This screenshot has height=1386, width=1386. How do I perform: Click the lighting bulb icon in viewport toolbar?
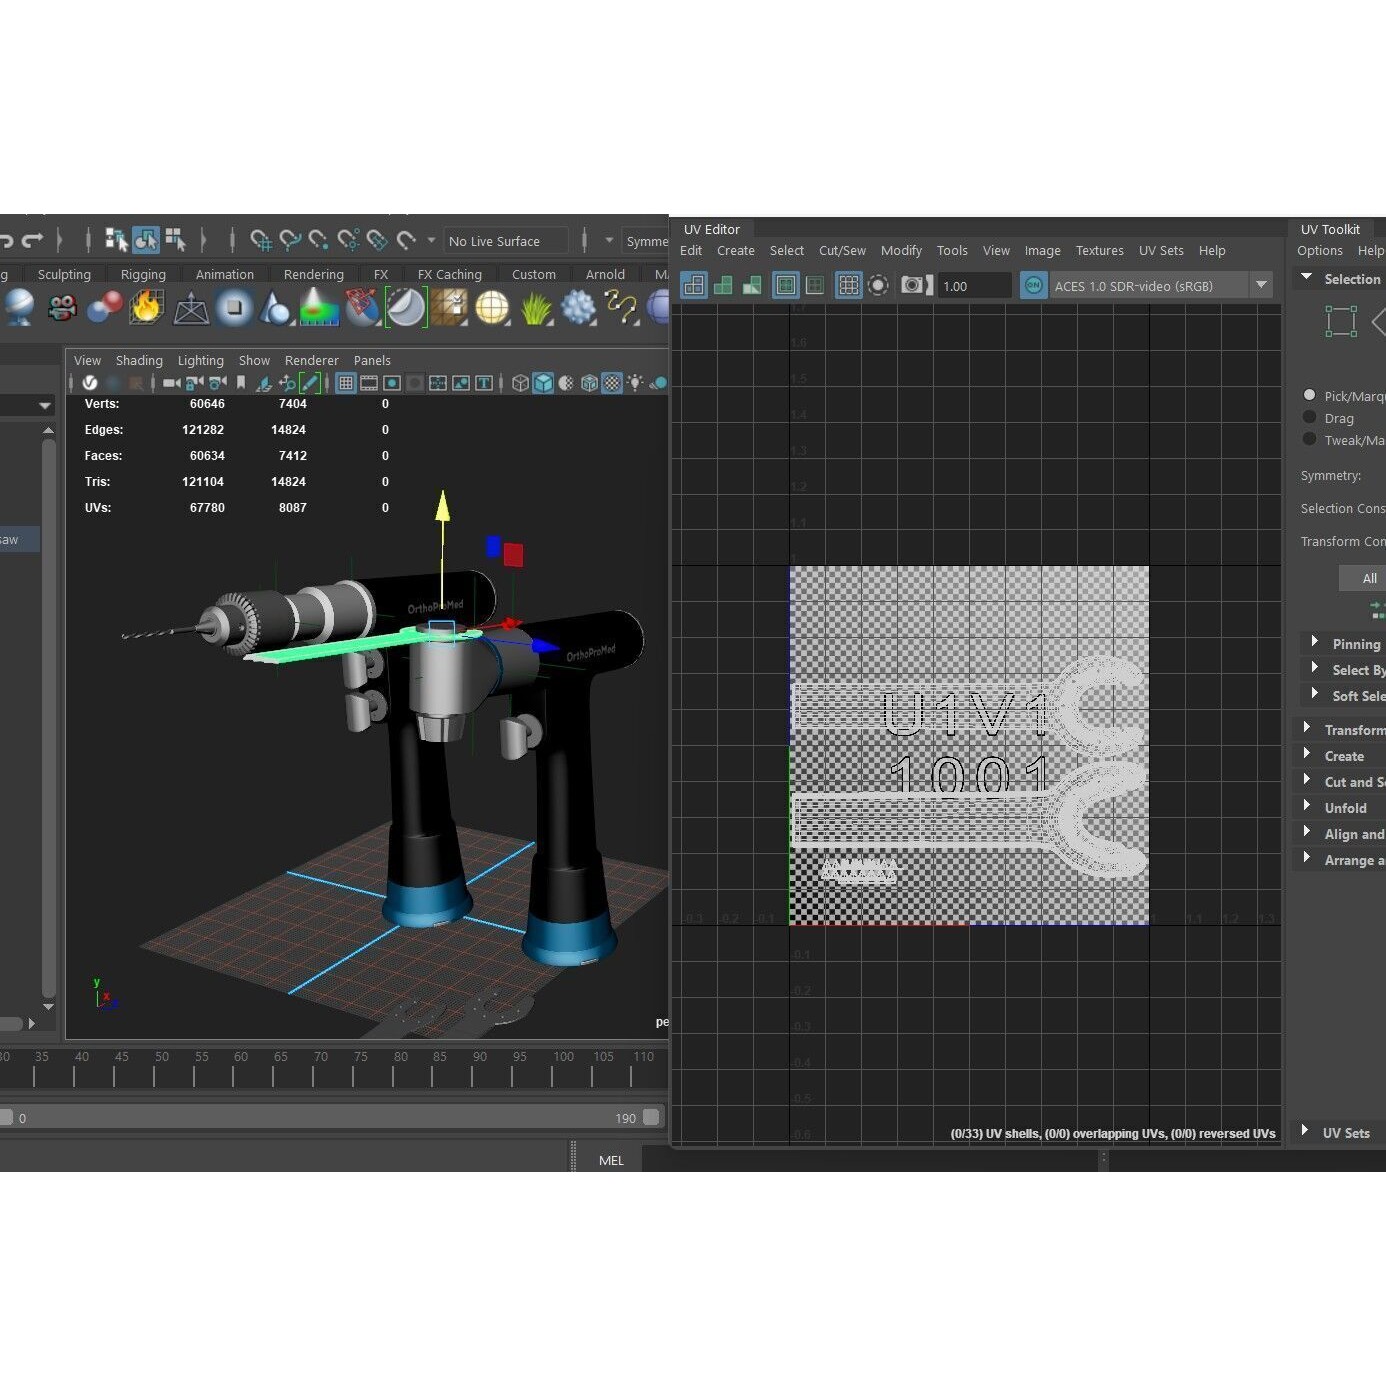click(634, 383)
